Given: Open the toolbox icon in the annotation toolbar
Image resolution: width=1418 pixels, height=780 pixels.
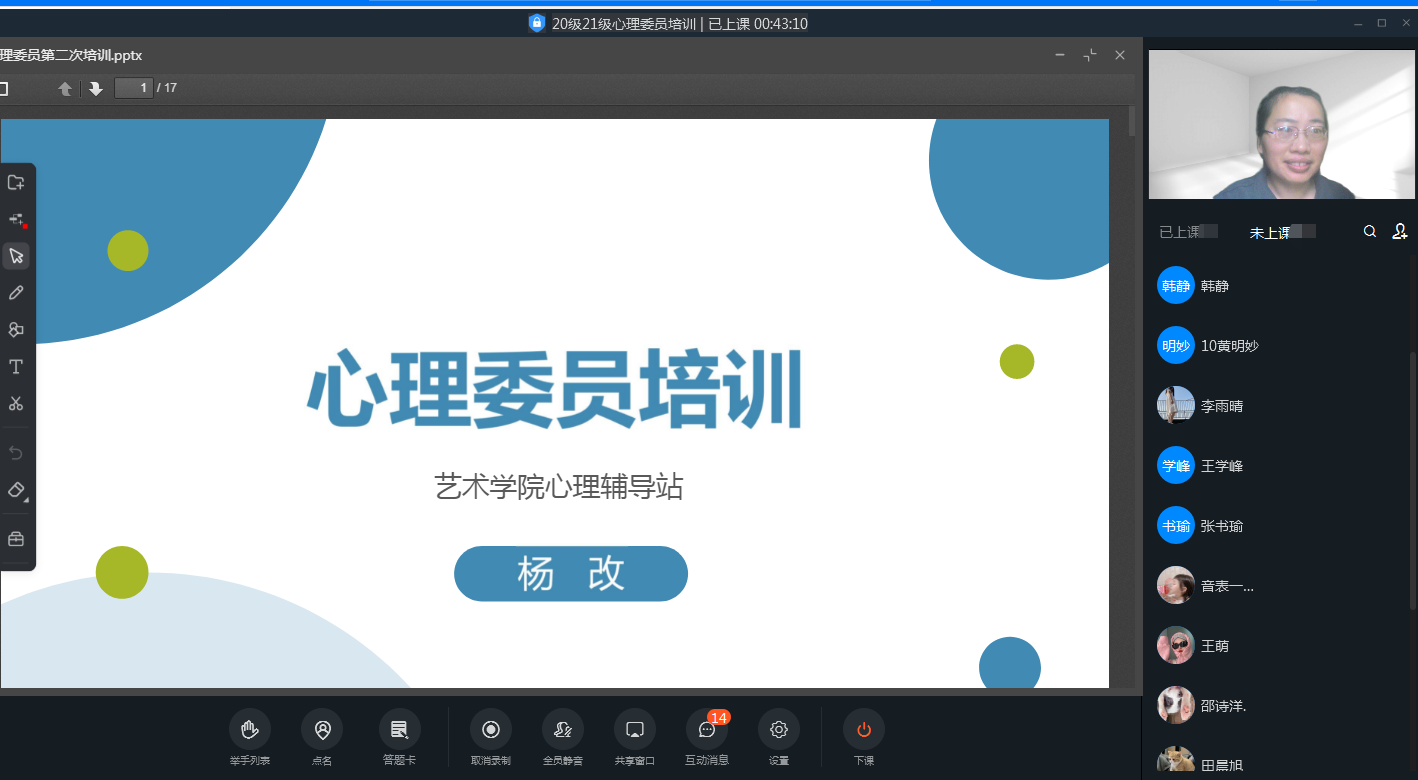Looking at the screenshot, I should pos(16,540).
